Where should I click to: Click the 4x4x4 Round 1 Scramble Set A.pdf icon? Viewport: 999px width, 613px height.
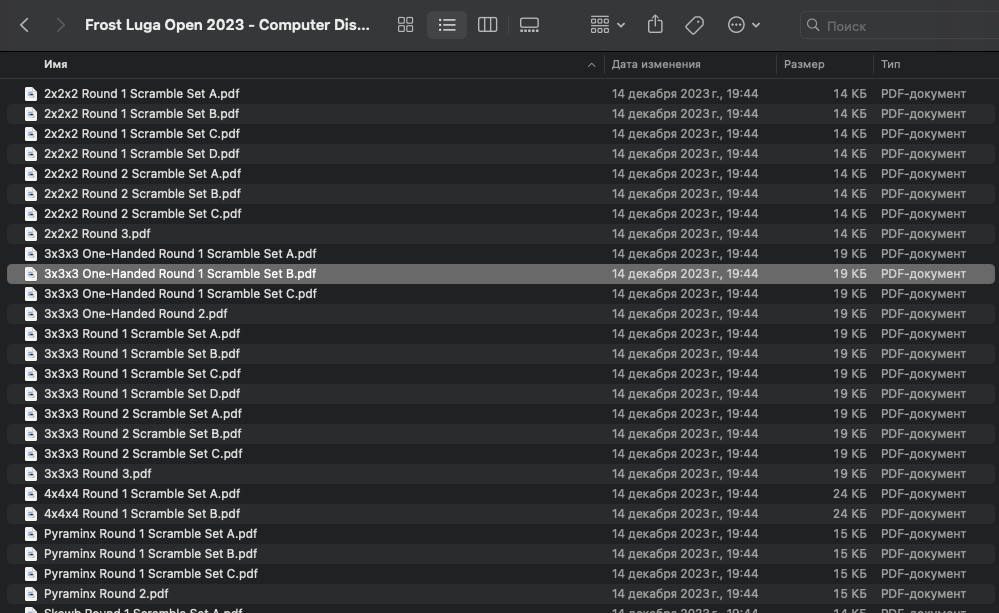[30, 494]
